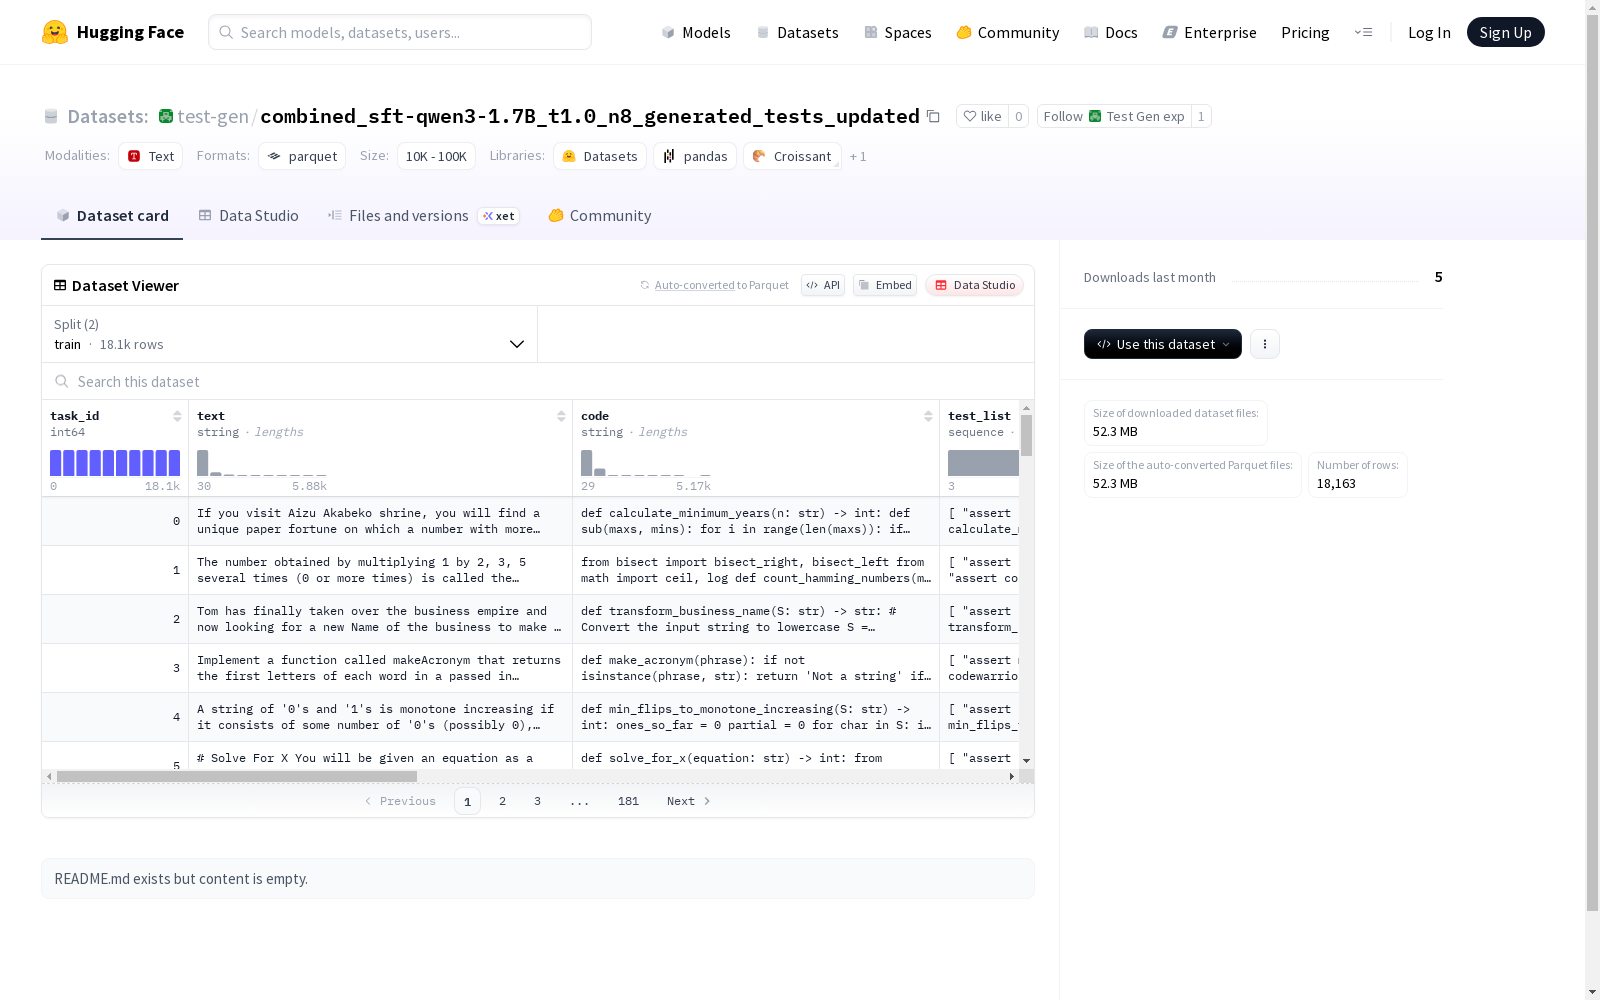1600x1000 pixels.
Task: Click the Text modality tag
Action: pyautogui.click(x=151, y=156)
